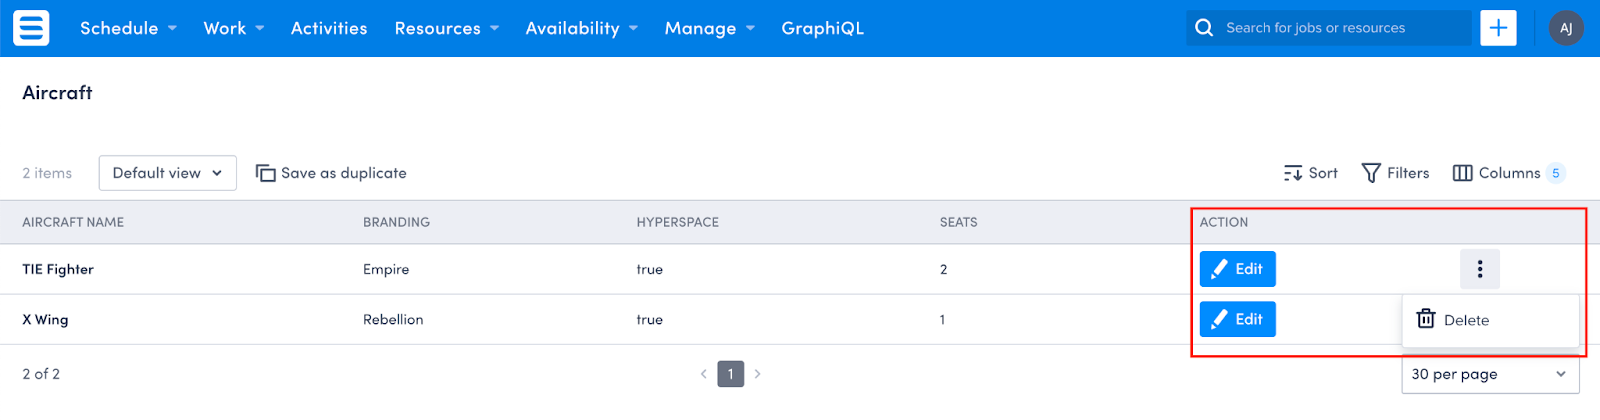
Task: Select page number 1
Action: click(731, 374)
